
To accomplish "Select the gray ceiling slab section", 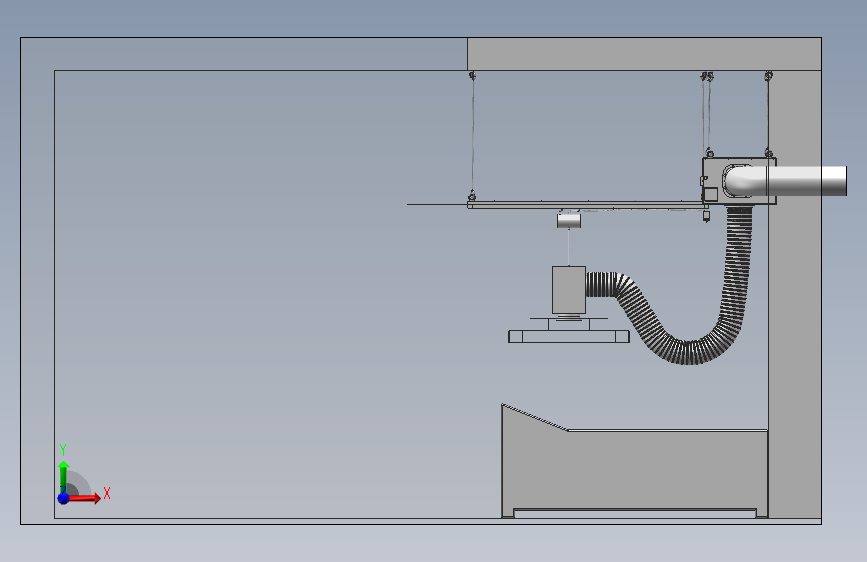I will pyautogui.click(x=644, y=54).
